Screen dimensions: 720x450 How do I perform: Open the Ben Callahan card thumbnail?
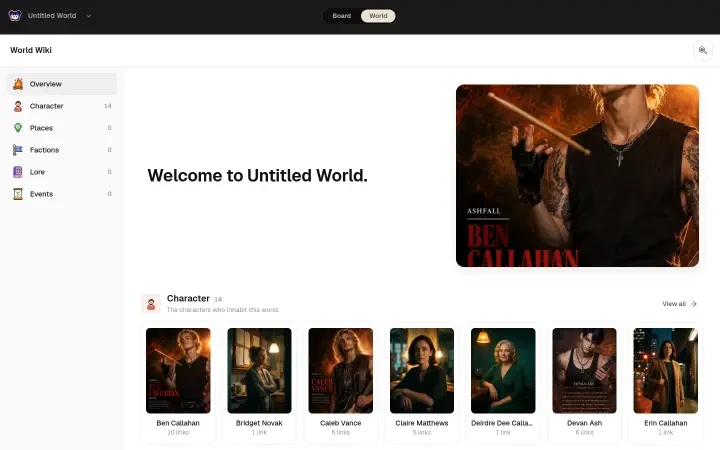pos(178,371)
